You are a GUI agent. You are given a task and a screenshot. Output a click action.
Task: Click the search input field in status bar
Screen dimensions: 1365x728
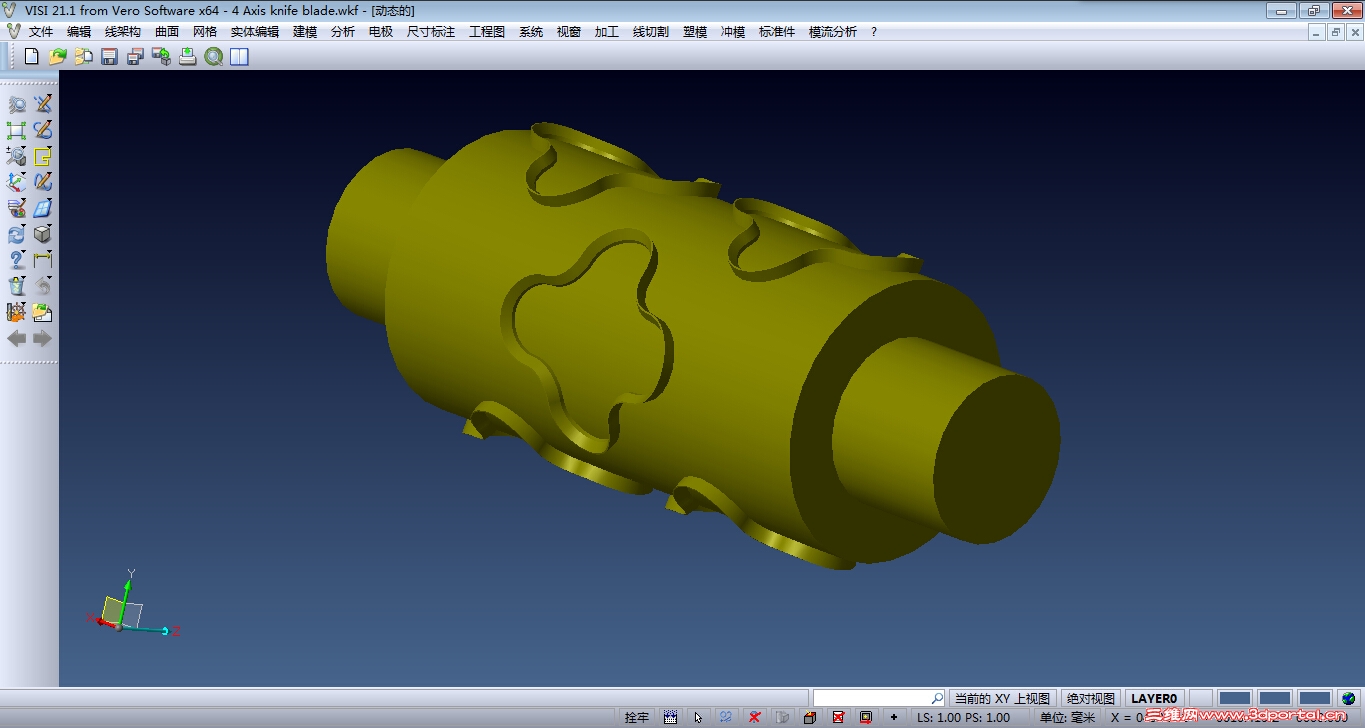pos(879,698)
